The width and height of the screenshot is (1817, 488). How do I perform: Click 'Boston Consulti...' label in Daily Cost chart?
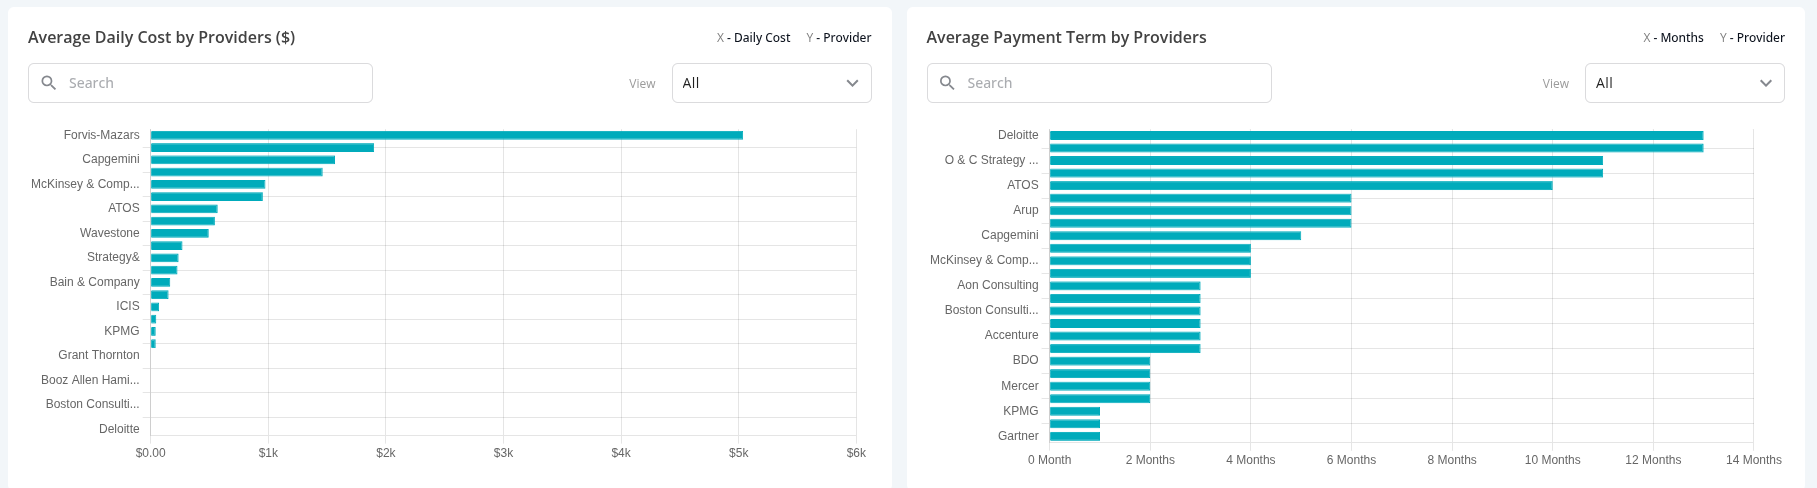point(92,404)
